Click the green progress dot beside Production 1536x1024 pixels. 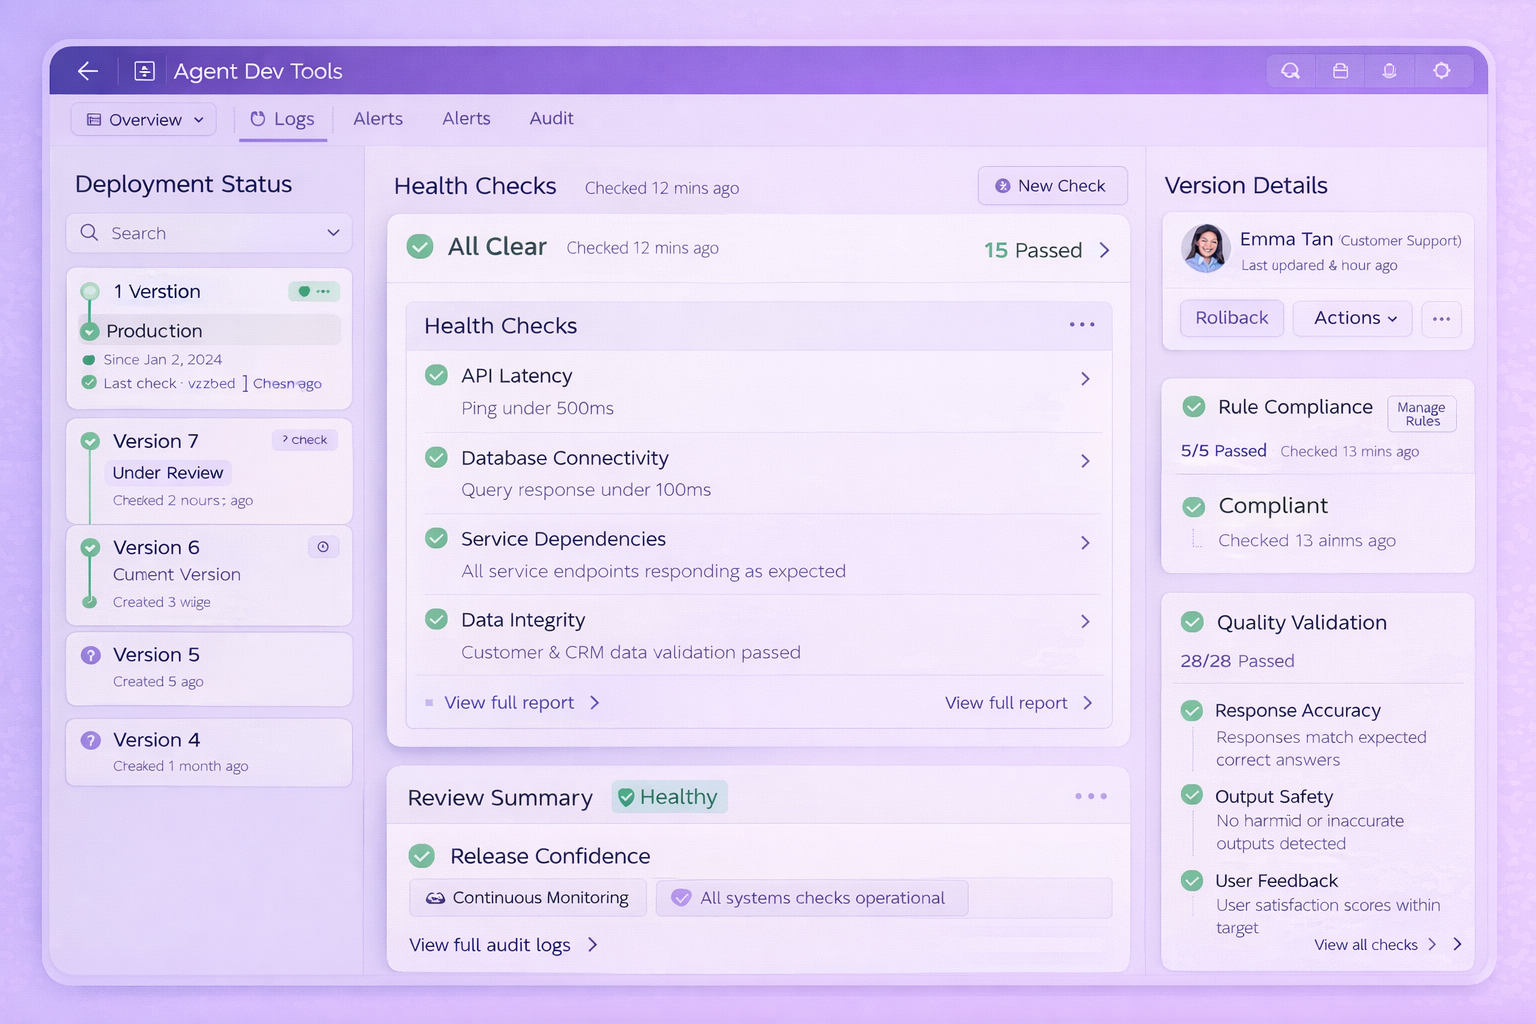[90, 330]
